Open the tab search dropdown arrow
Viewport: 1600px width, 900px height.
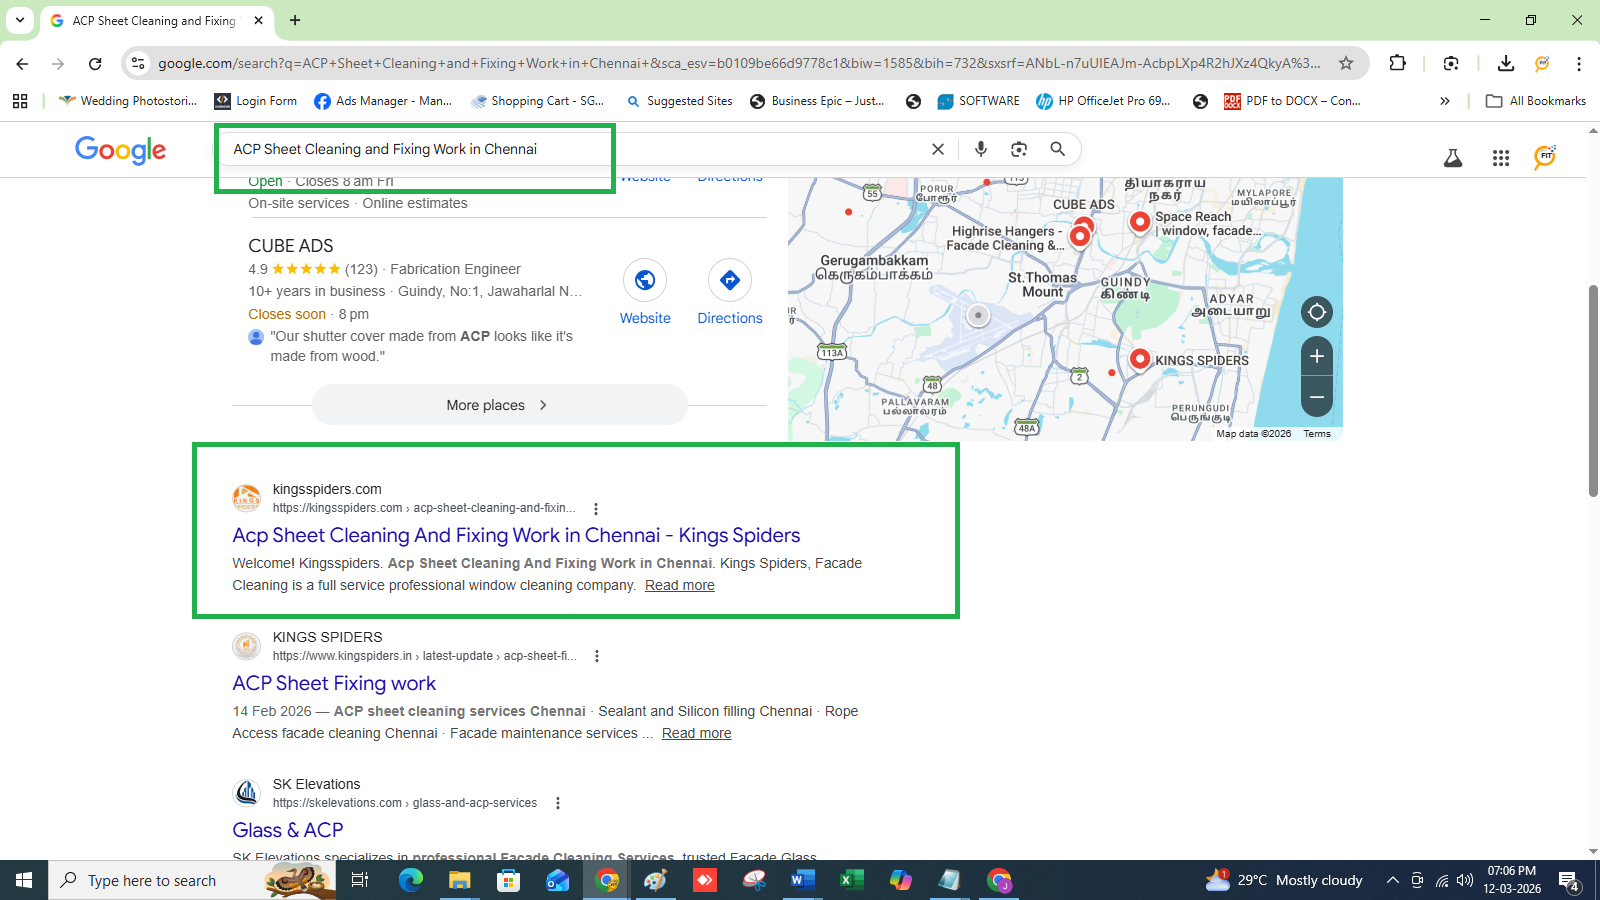19,20
